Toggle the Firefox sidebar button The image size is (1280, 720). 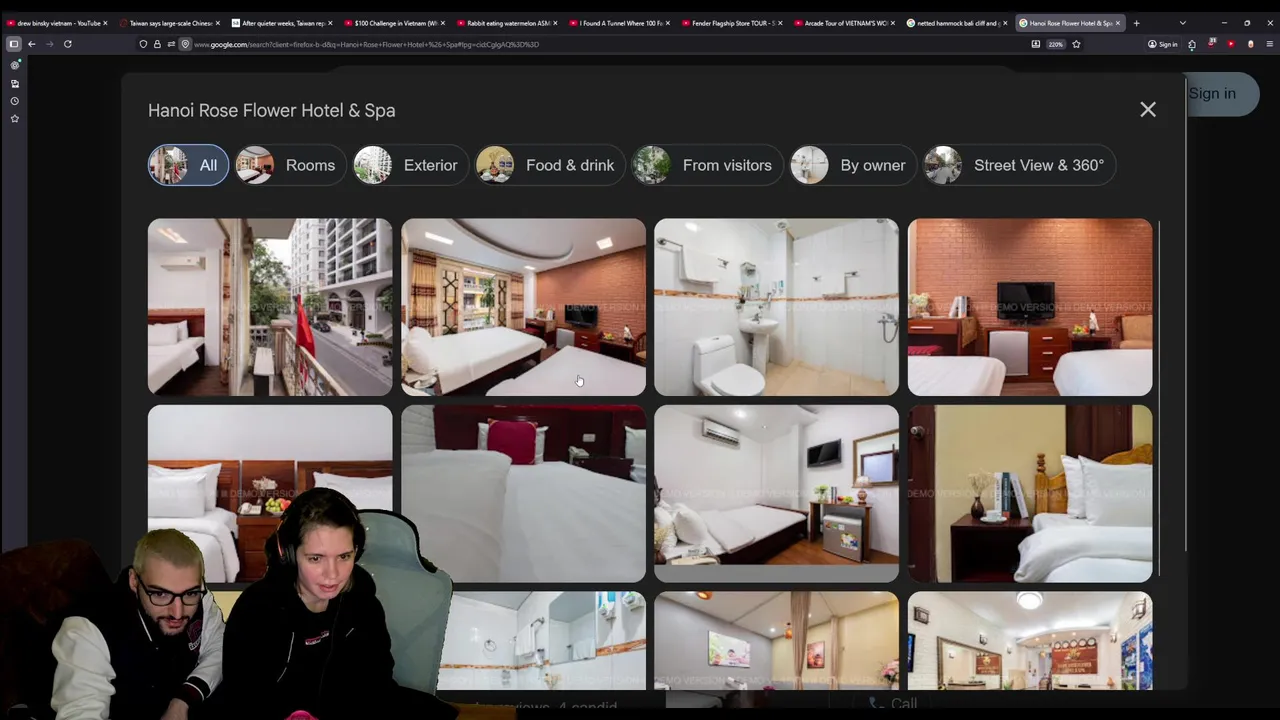click(x=14, y=44)
